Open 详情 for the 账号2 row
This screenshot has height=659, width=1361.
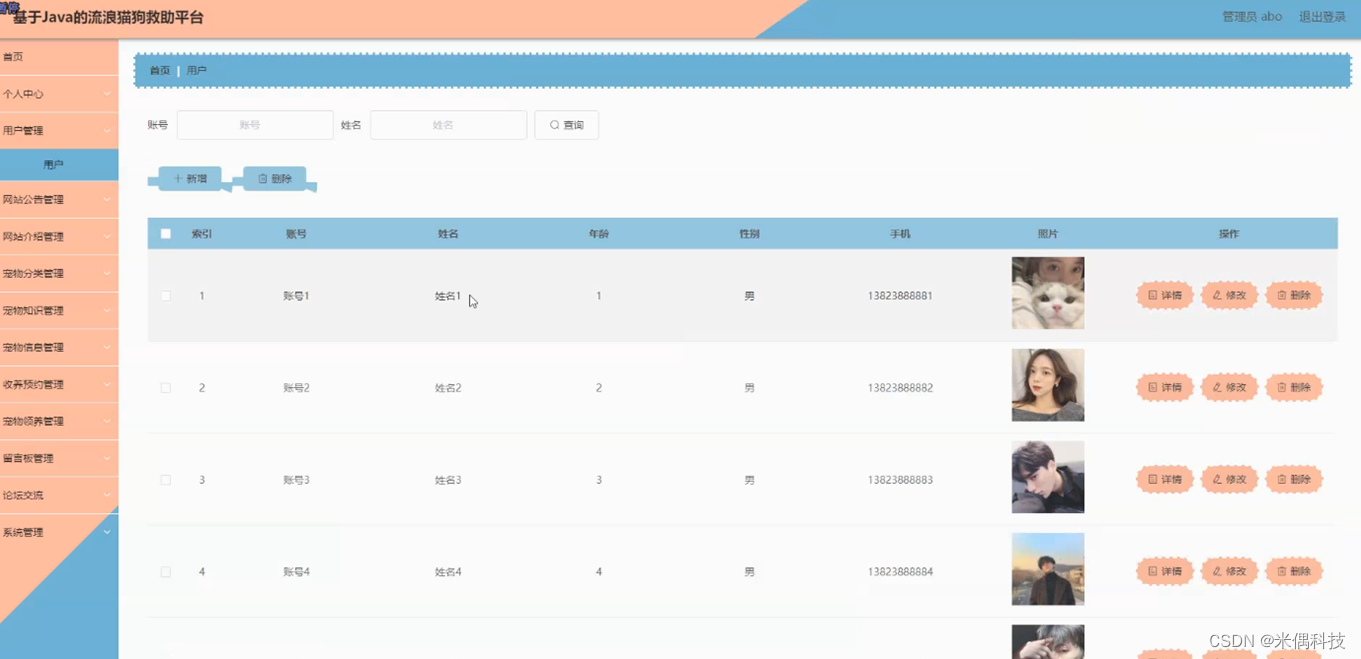pyautogui.click(x=1164, y=387)
